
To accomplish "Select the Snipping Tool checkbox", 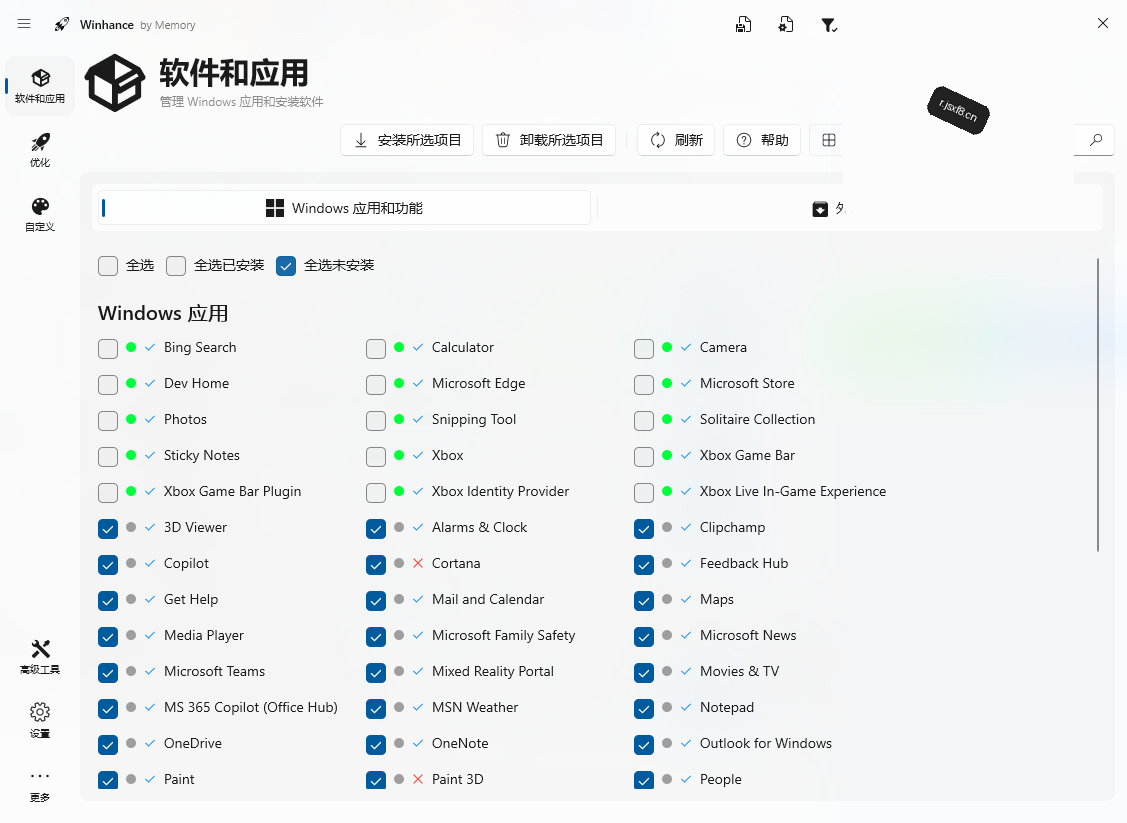I will pos(376,420).
